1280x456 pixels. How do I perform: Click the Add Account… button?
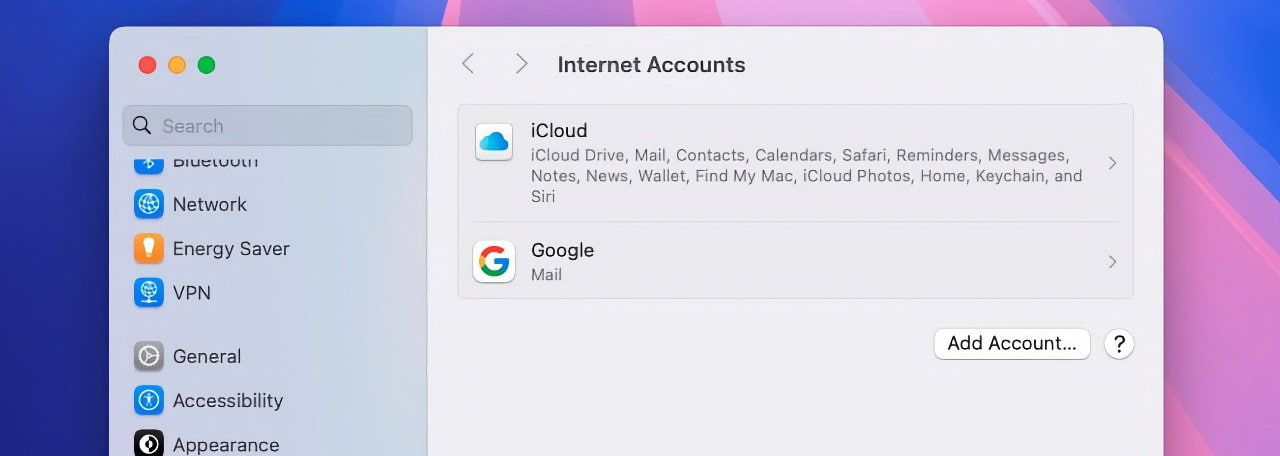click(1012, 343)
